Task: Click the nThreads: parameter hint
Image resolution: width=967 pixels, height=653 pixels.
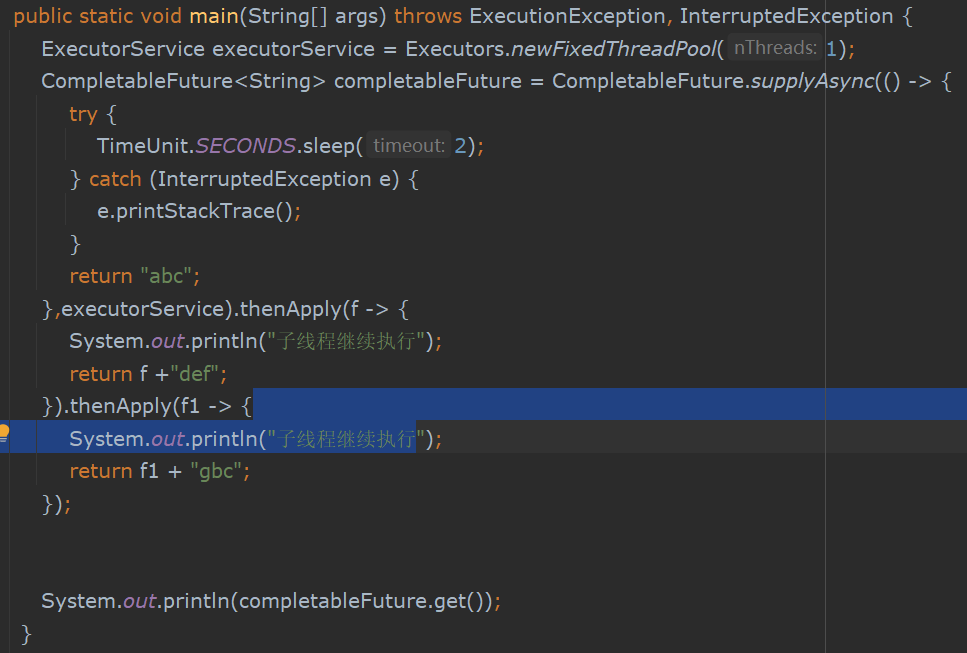Action: [x=775, y=47]
